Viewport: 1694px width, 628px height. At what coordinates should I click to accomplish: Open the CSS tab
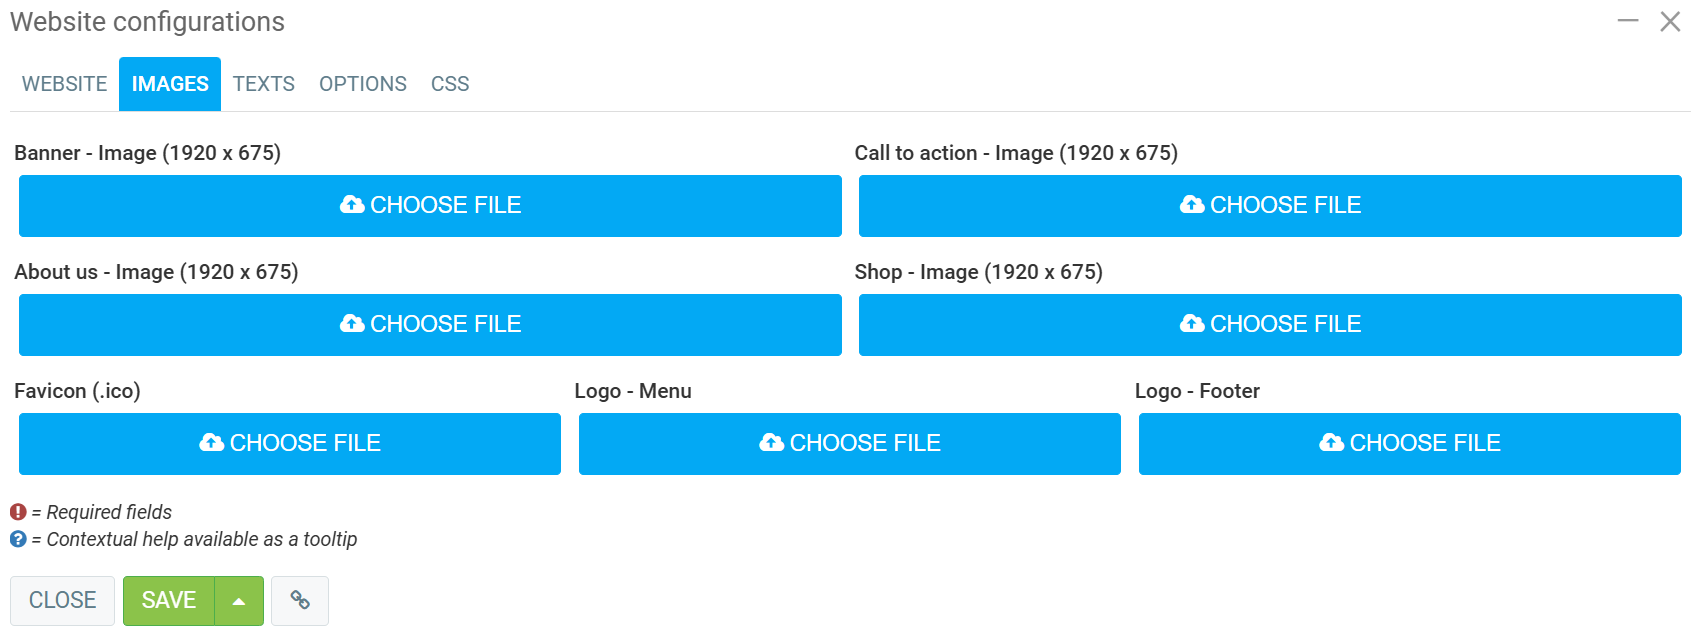point(450,84)
